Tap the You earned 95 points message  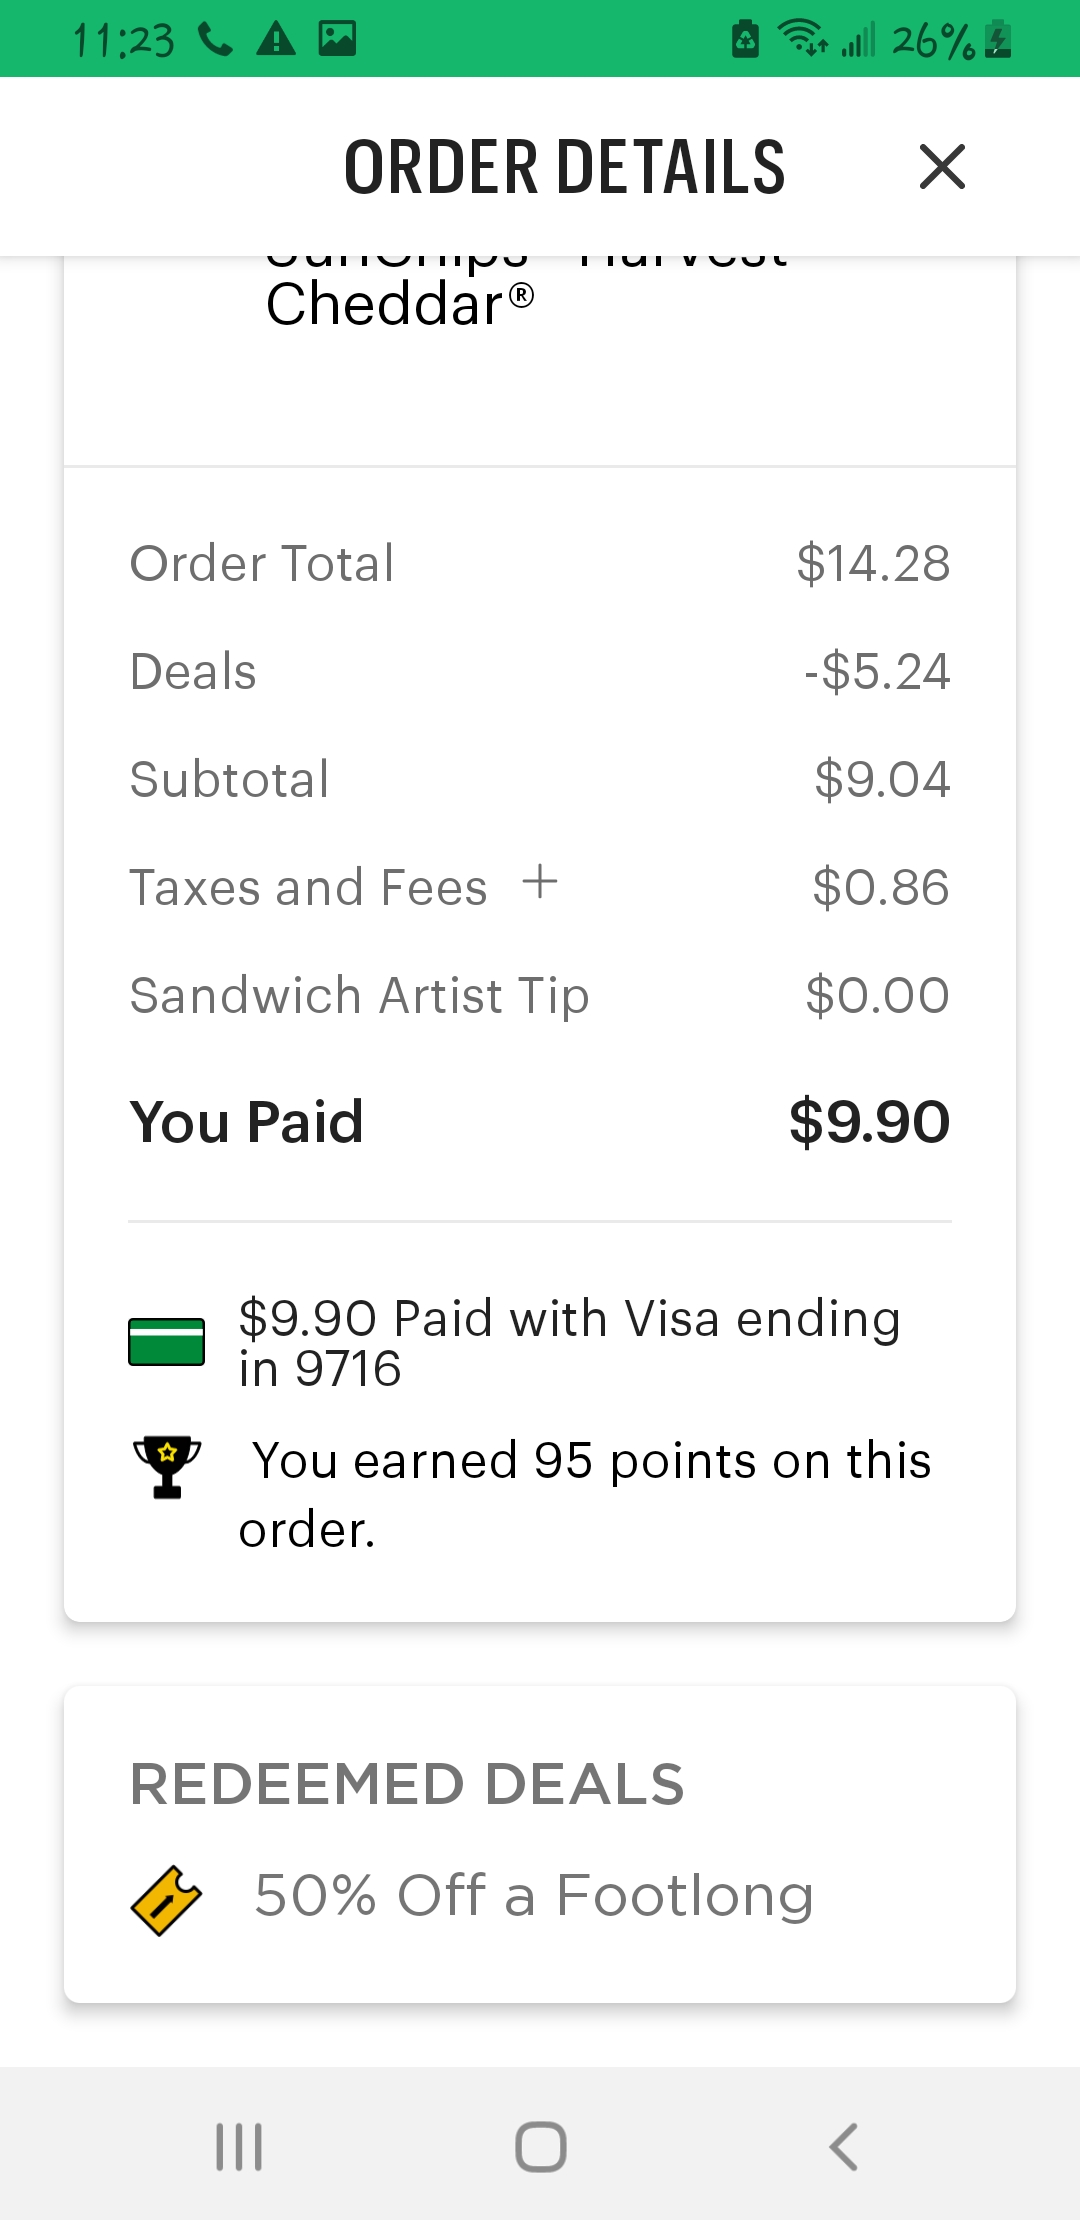(x=590, y=1493)
